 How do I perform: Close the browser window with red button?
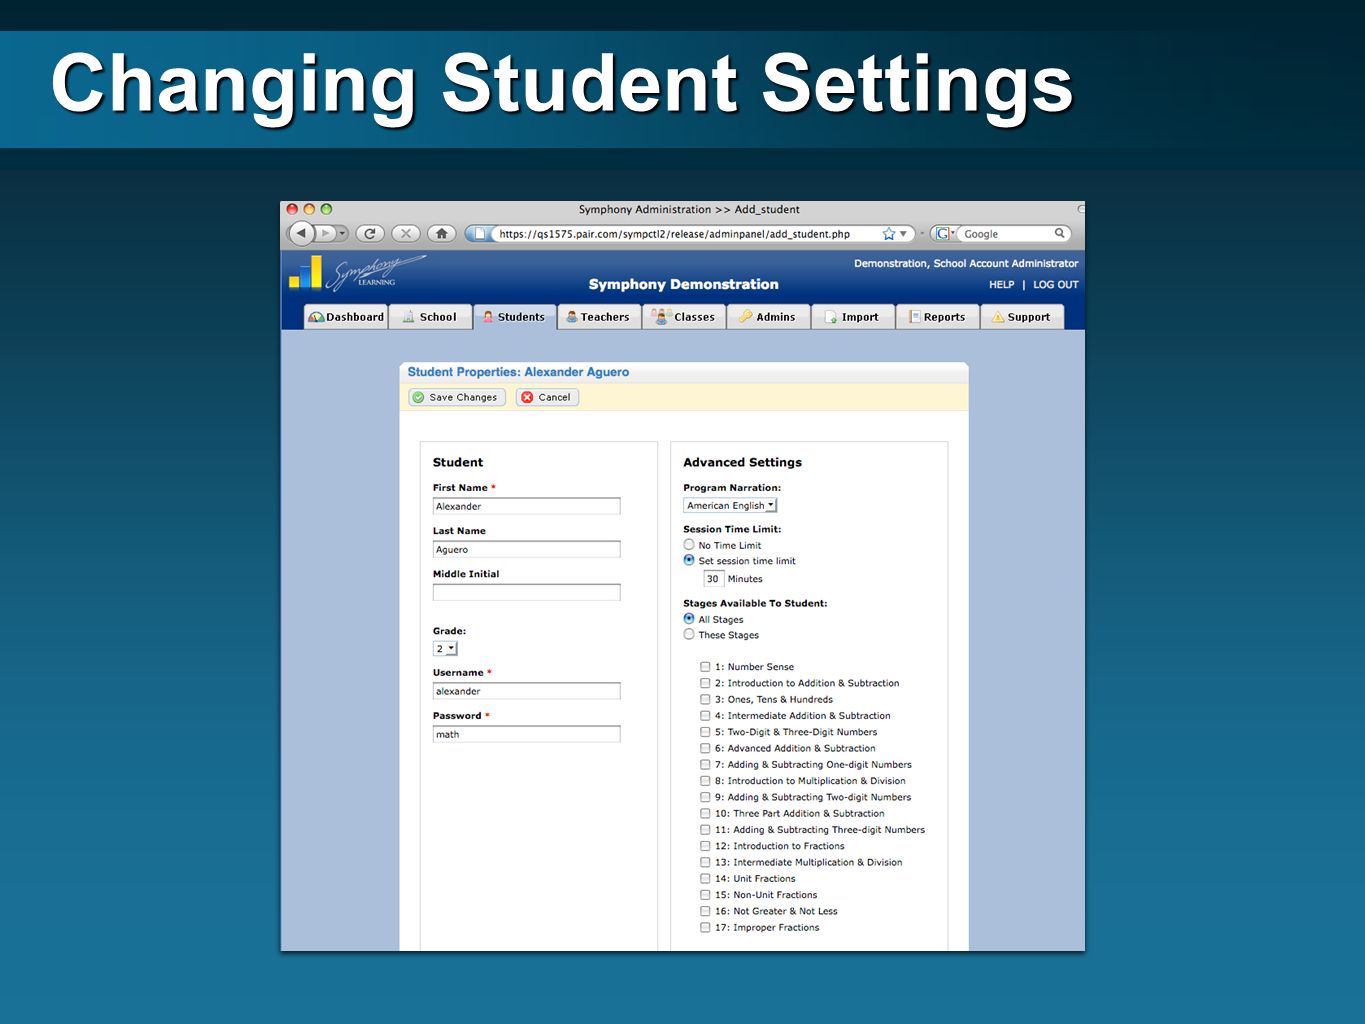click(x=292, y=209)
